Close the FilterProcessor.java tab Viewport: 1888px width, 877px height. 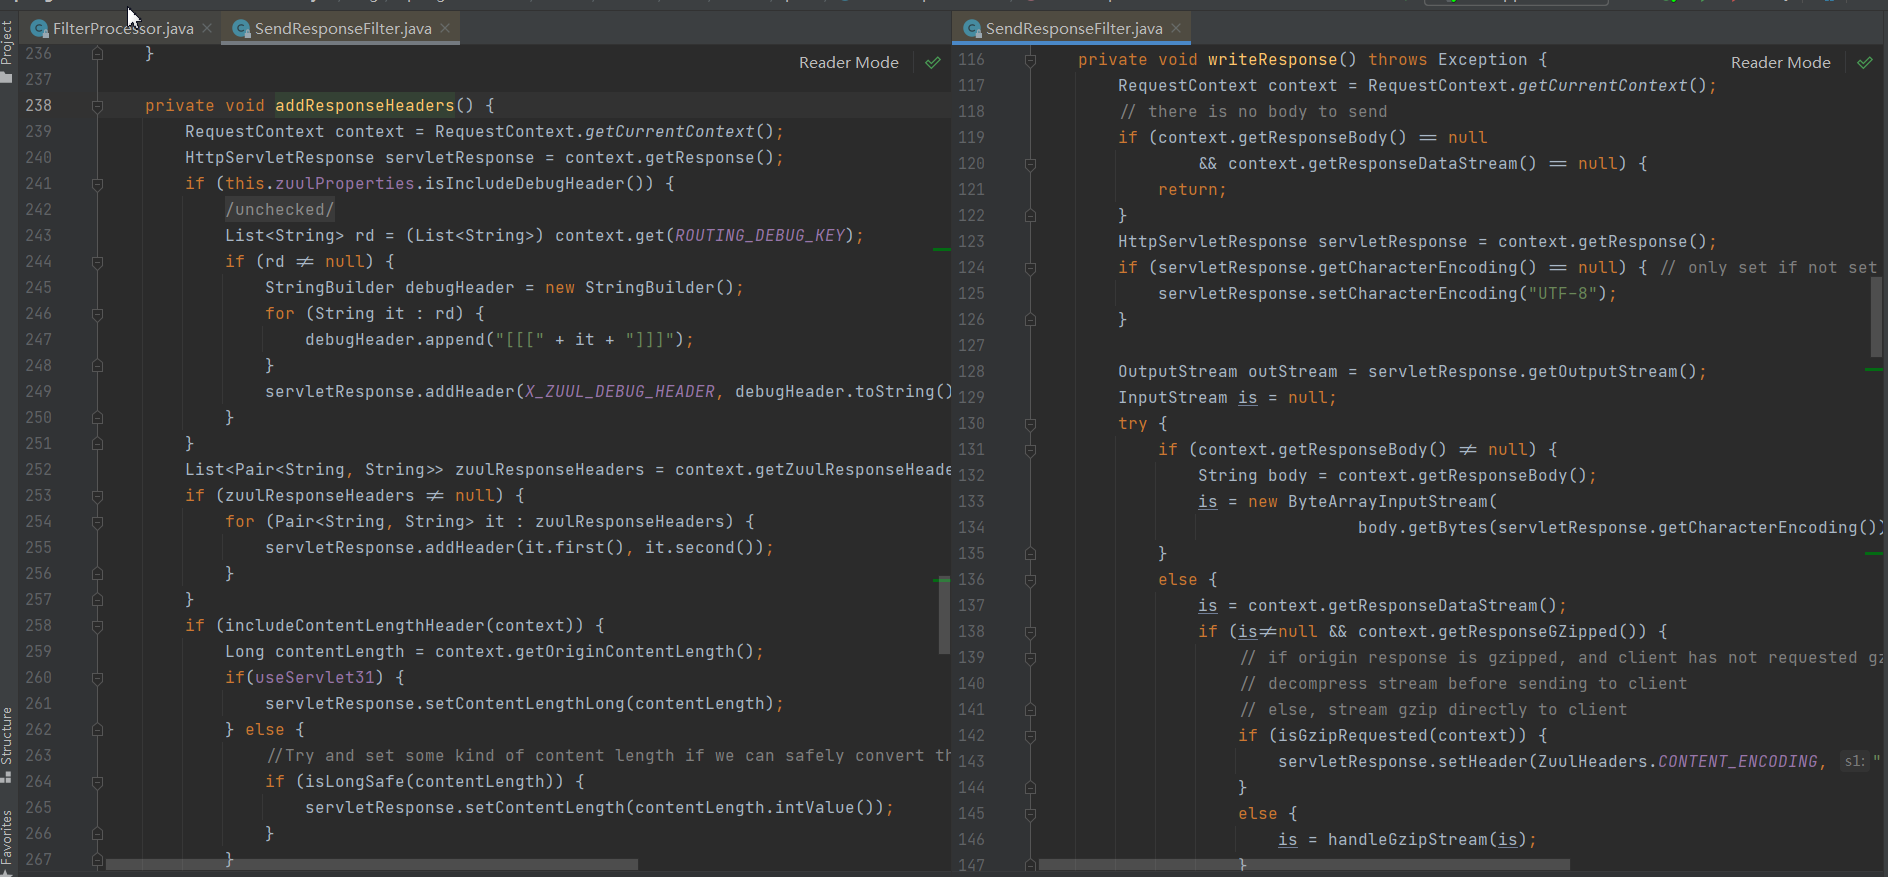point(207,29)
